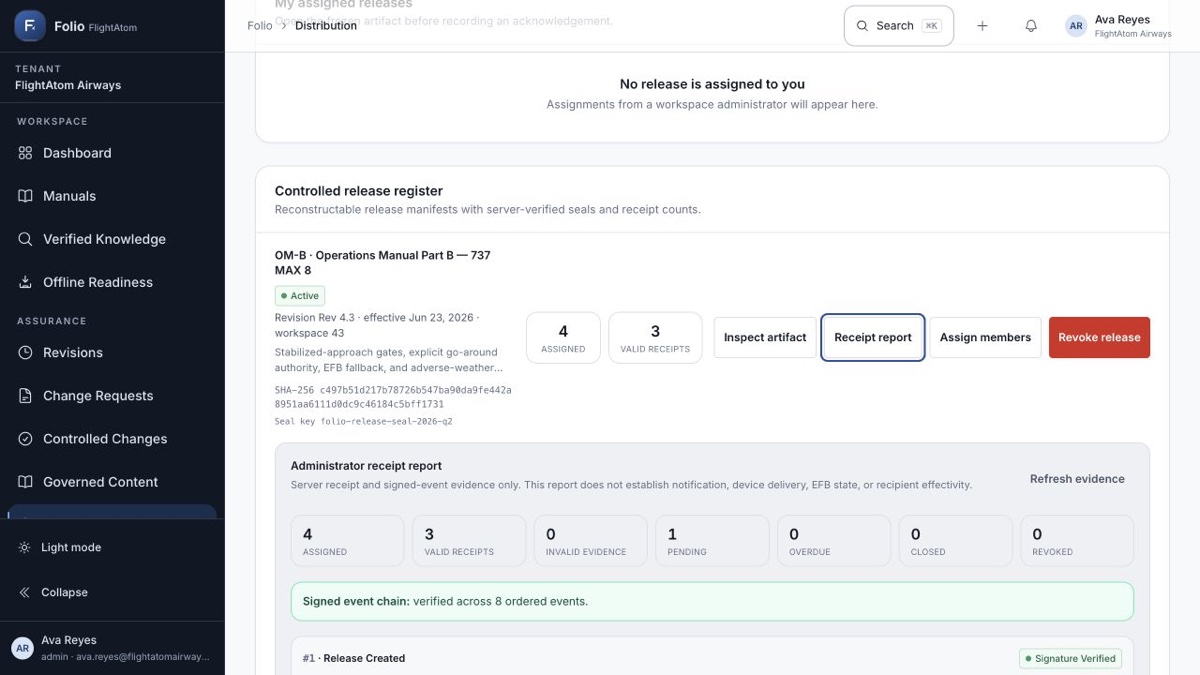This screenshot has height=675, width=1200.
Task: Click the OM-B Operations Manual title
Action: 383,263
